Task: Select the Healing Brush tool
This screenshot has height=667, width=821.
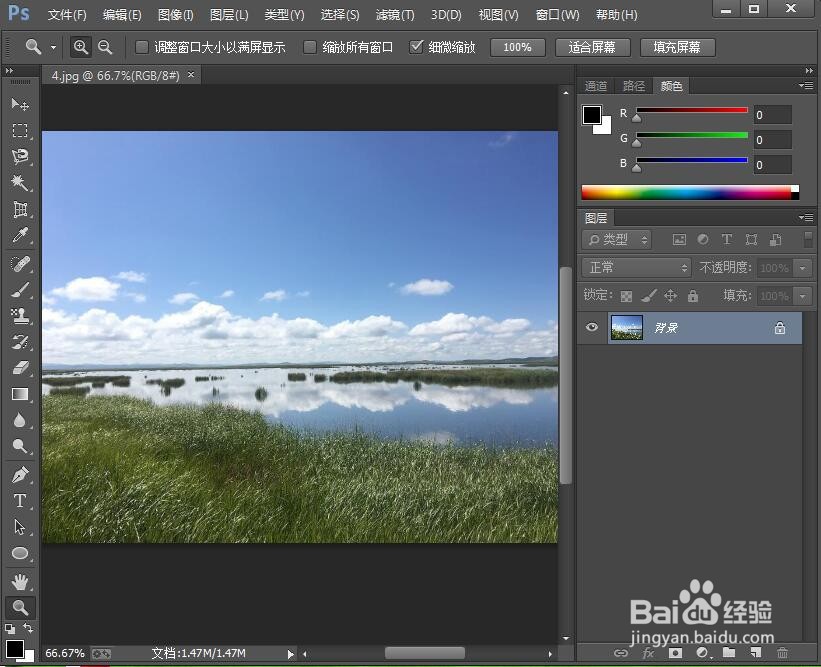Action: pos(20,264)
